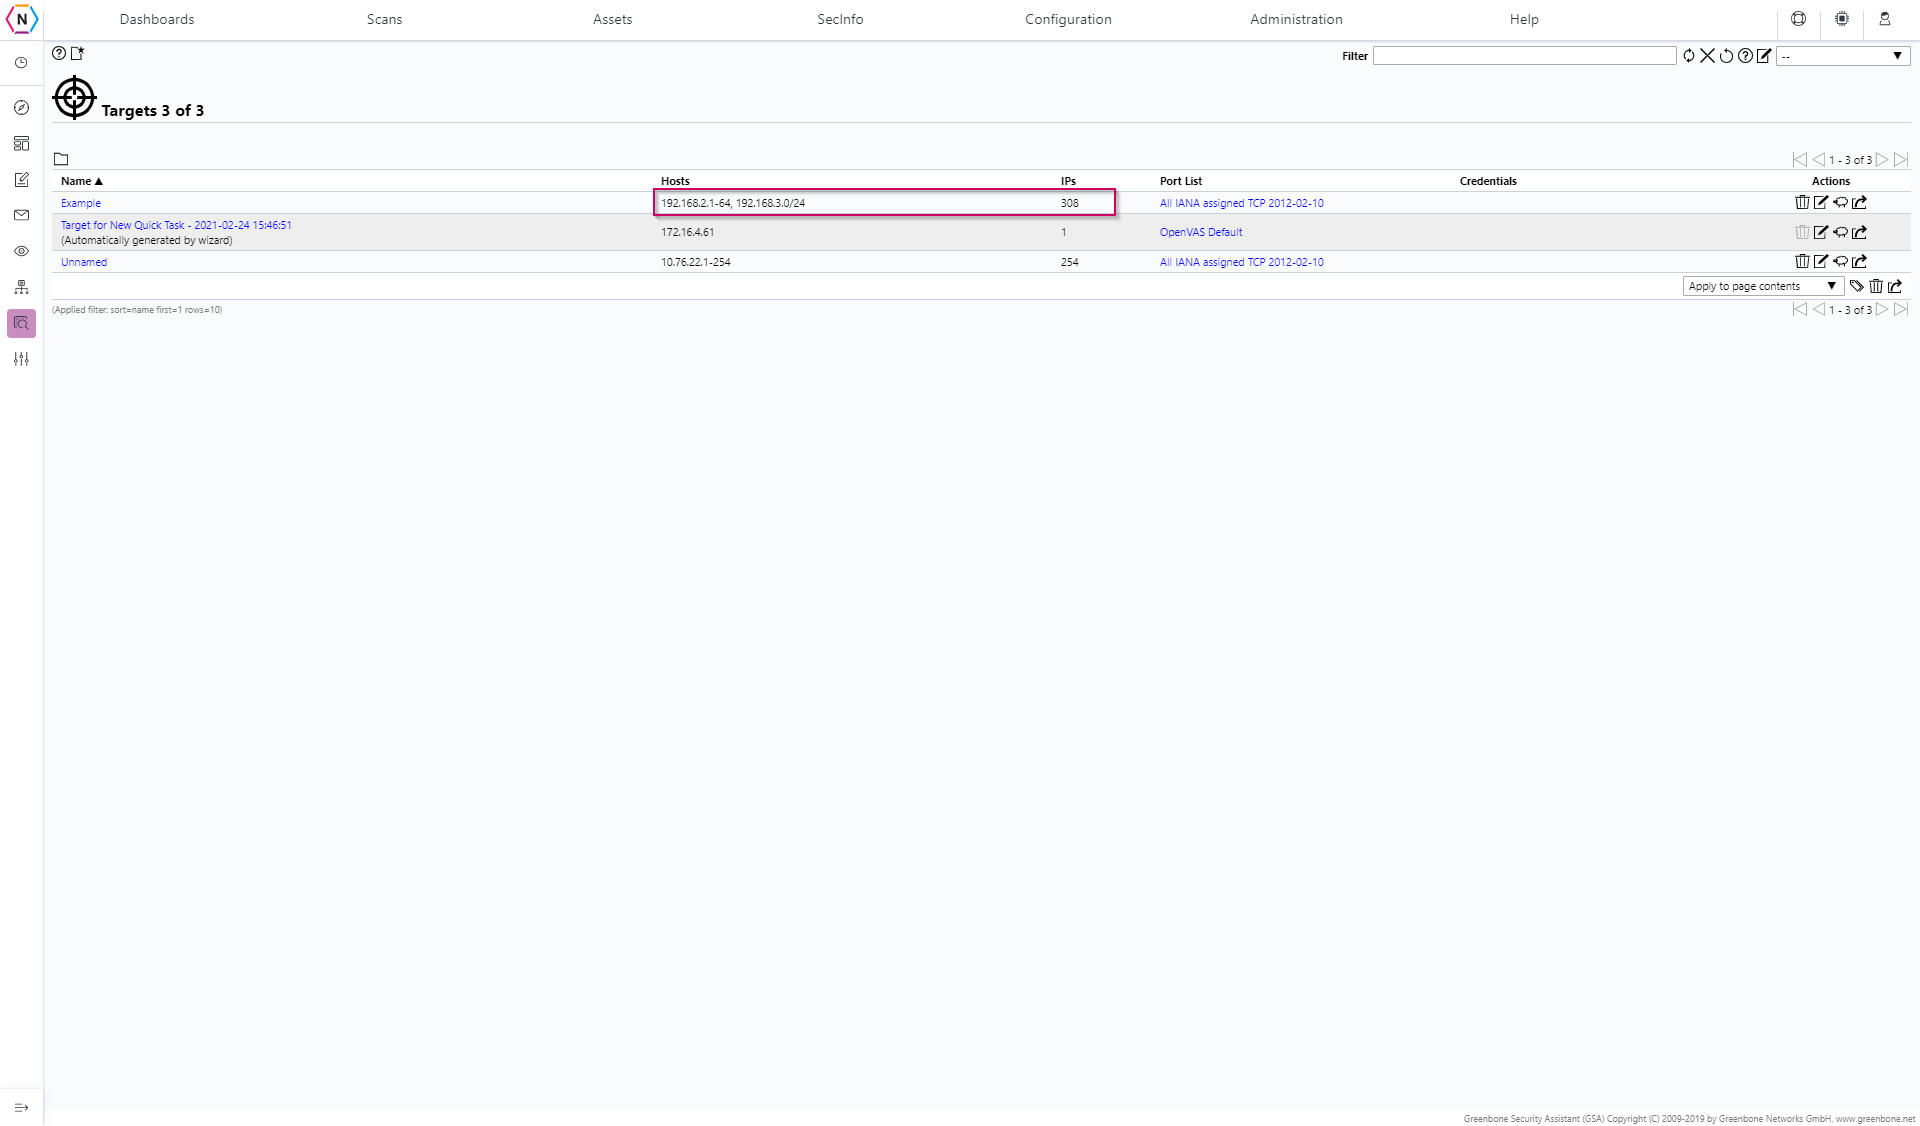Select hosts cell 10.76.22.1-254
The image size is (1920, 1126).
tap(696, 262)
